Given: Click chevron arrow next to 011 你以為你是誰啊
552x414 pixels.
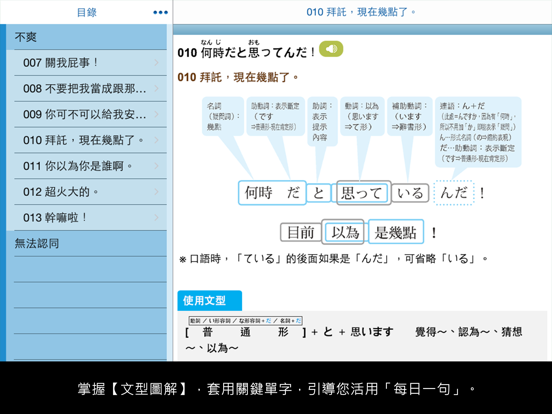Looking at the screenshot, I should [x=157, y=166].
